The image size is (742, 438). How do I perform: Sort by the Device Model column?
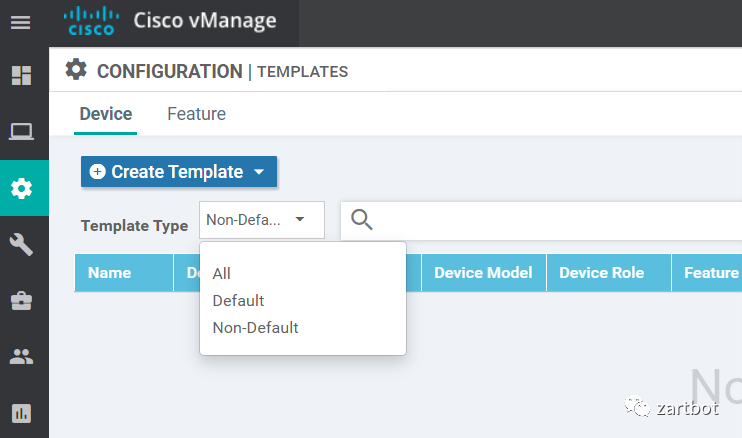484,272
